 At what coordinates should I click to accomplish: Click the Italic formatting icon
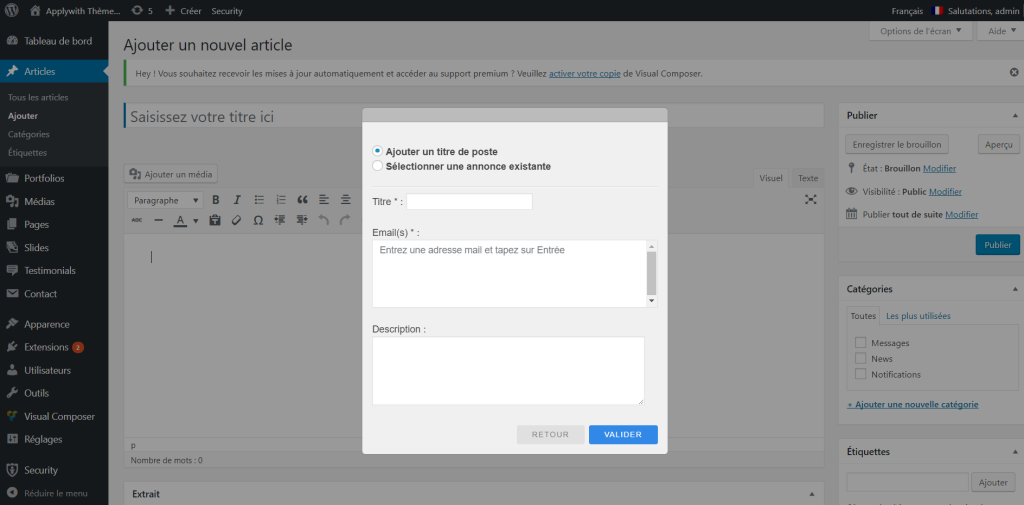click(x=237, y=200)
